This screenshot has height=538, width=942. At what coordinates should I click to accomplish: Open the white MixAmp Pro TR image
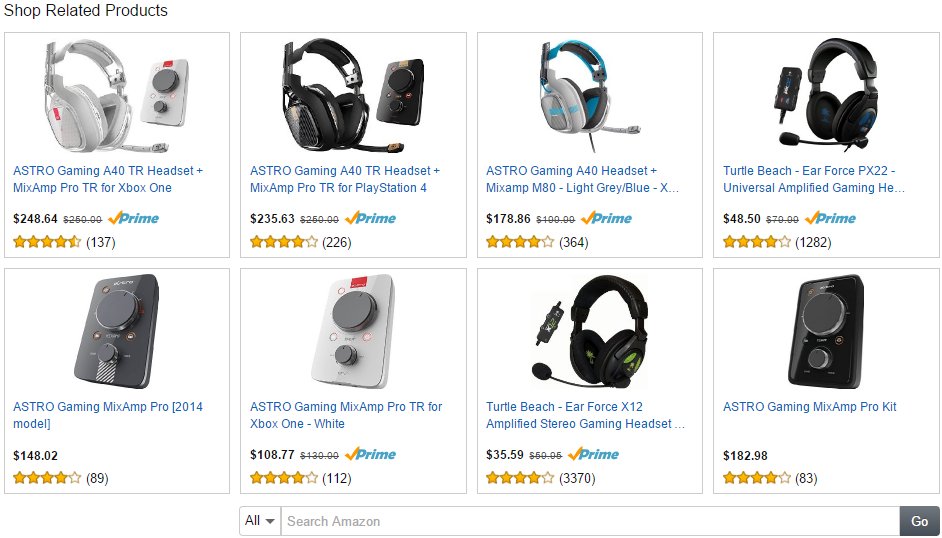click(x=353, y=331)
